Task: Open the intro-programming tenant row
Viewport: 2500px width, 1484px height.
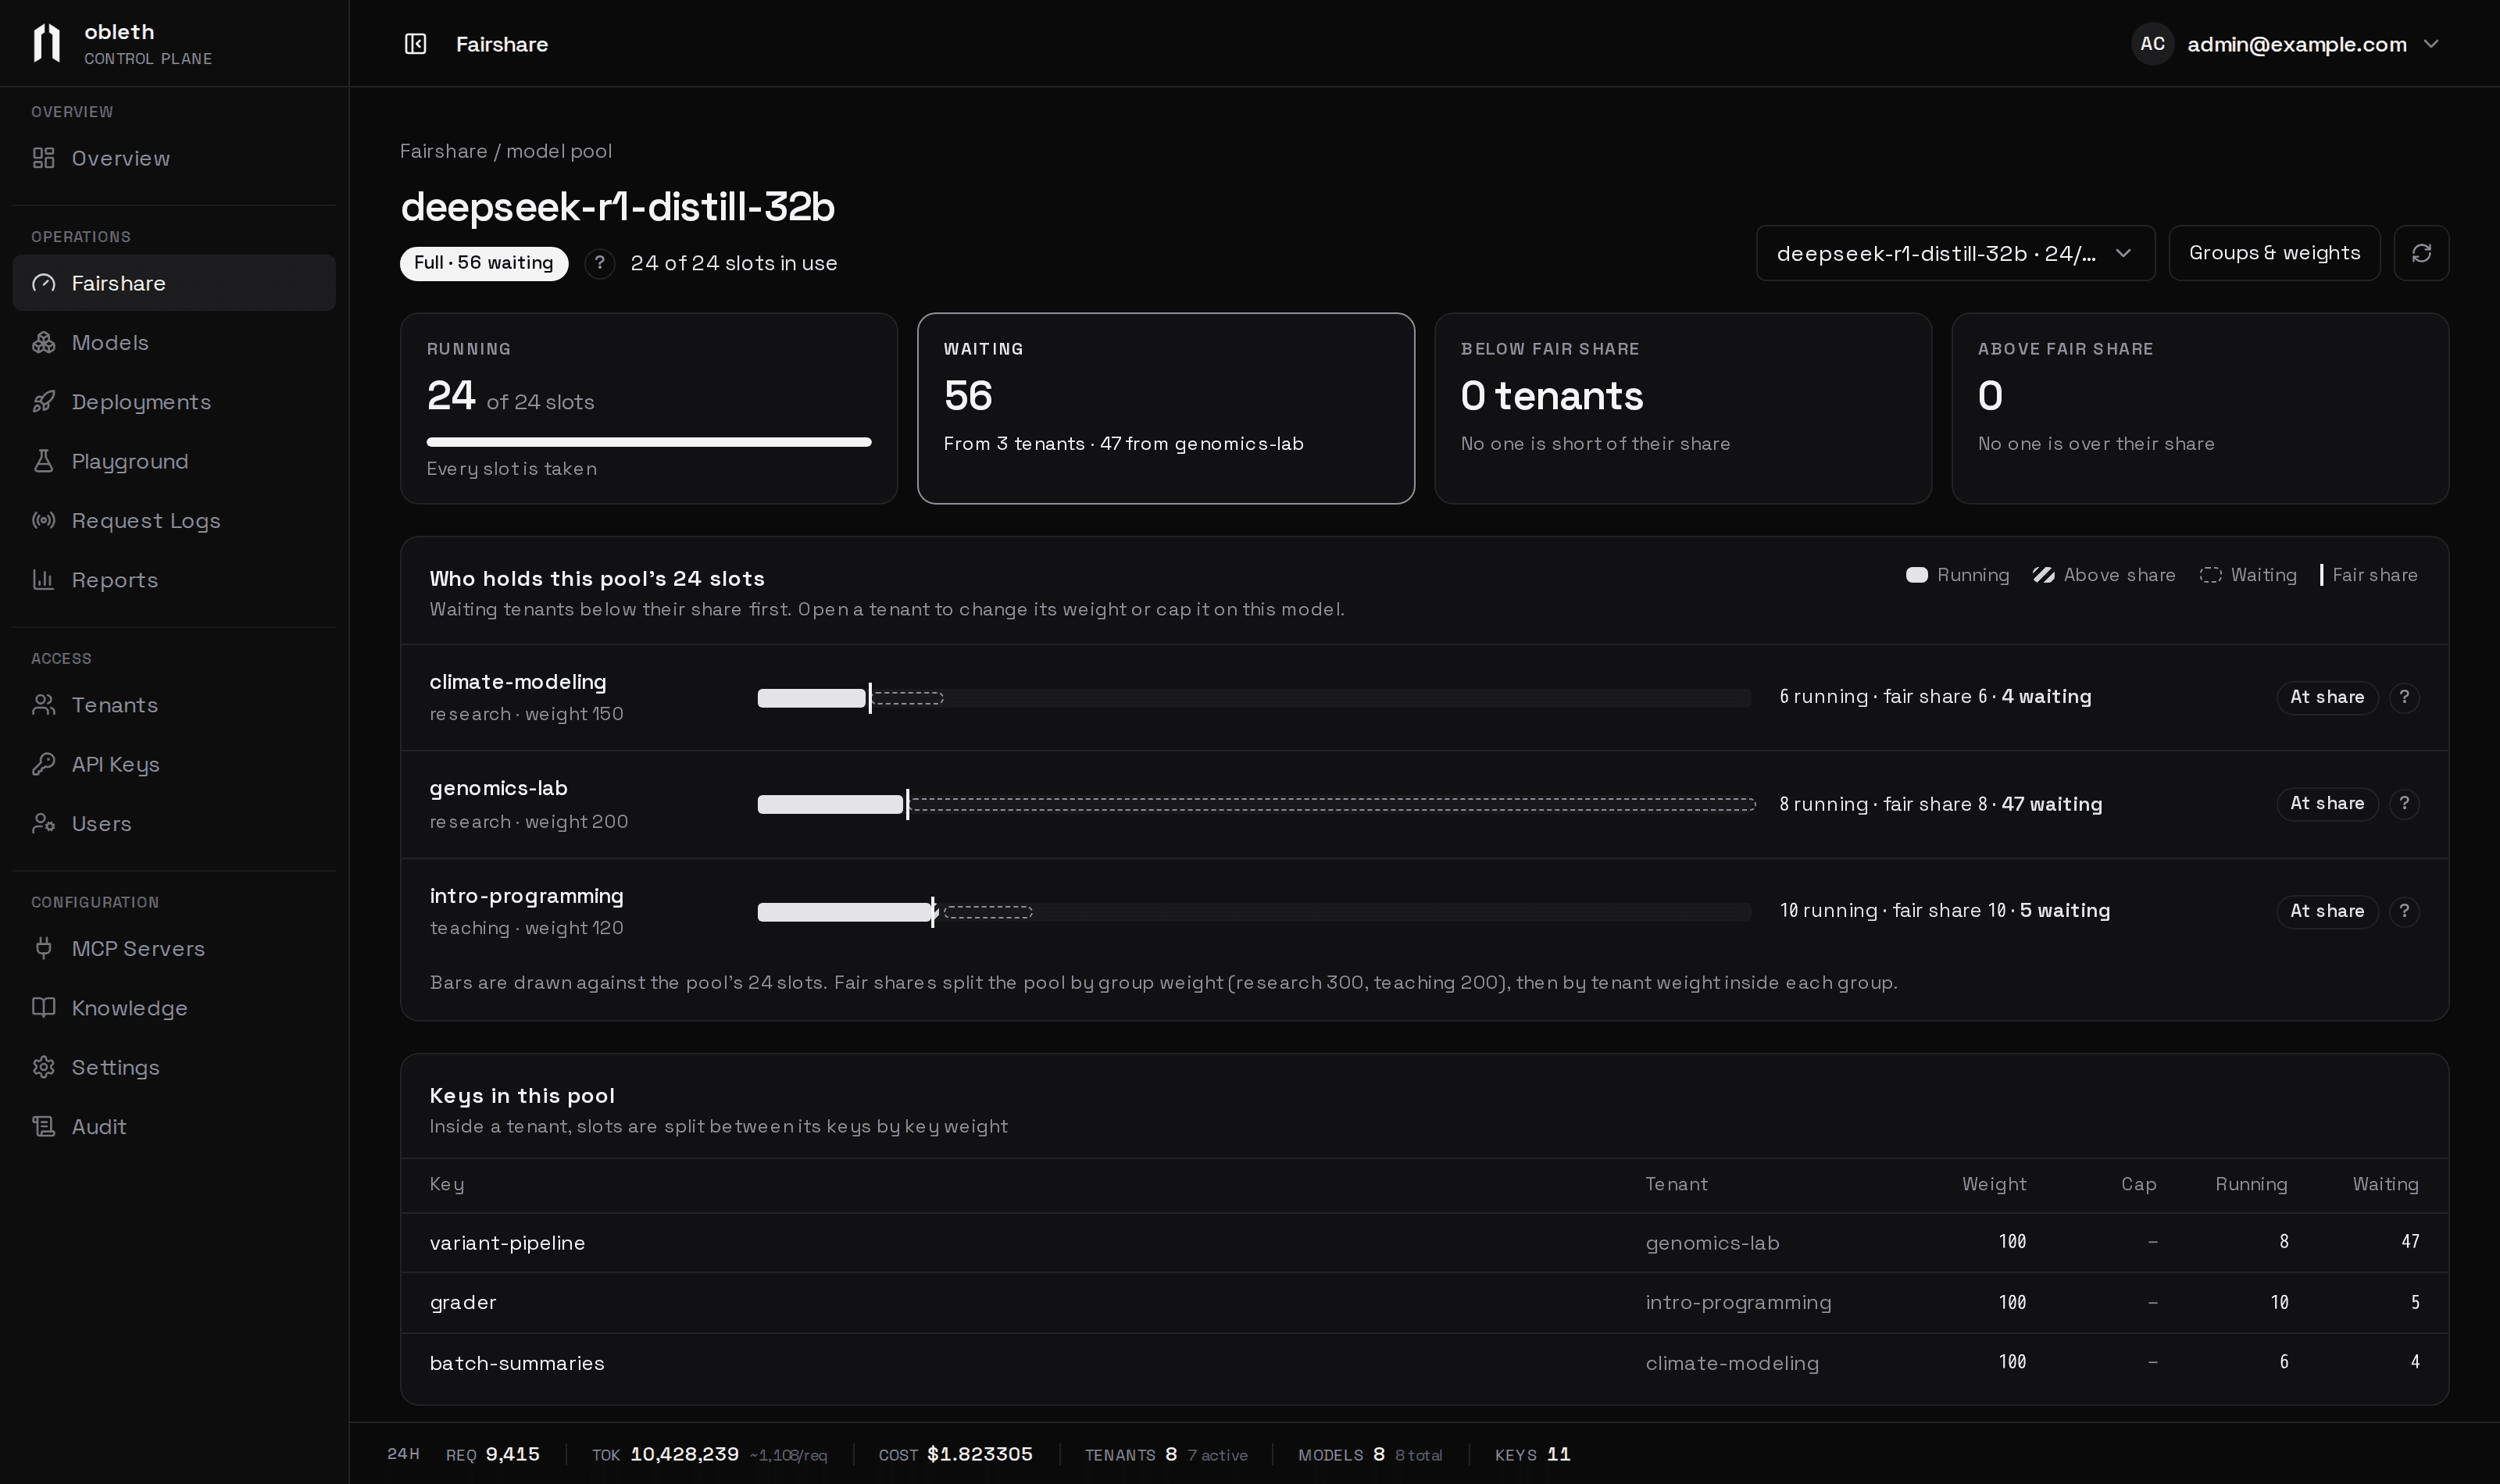Action: [1424, 911]
